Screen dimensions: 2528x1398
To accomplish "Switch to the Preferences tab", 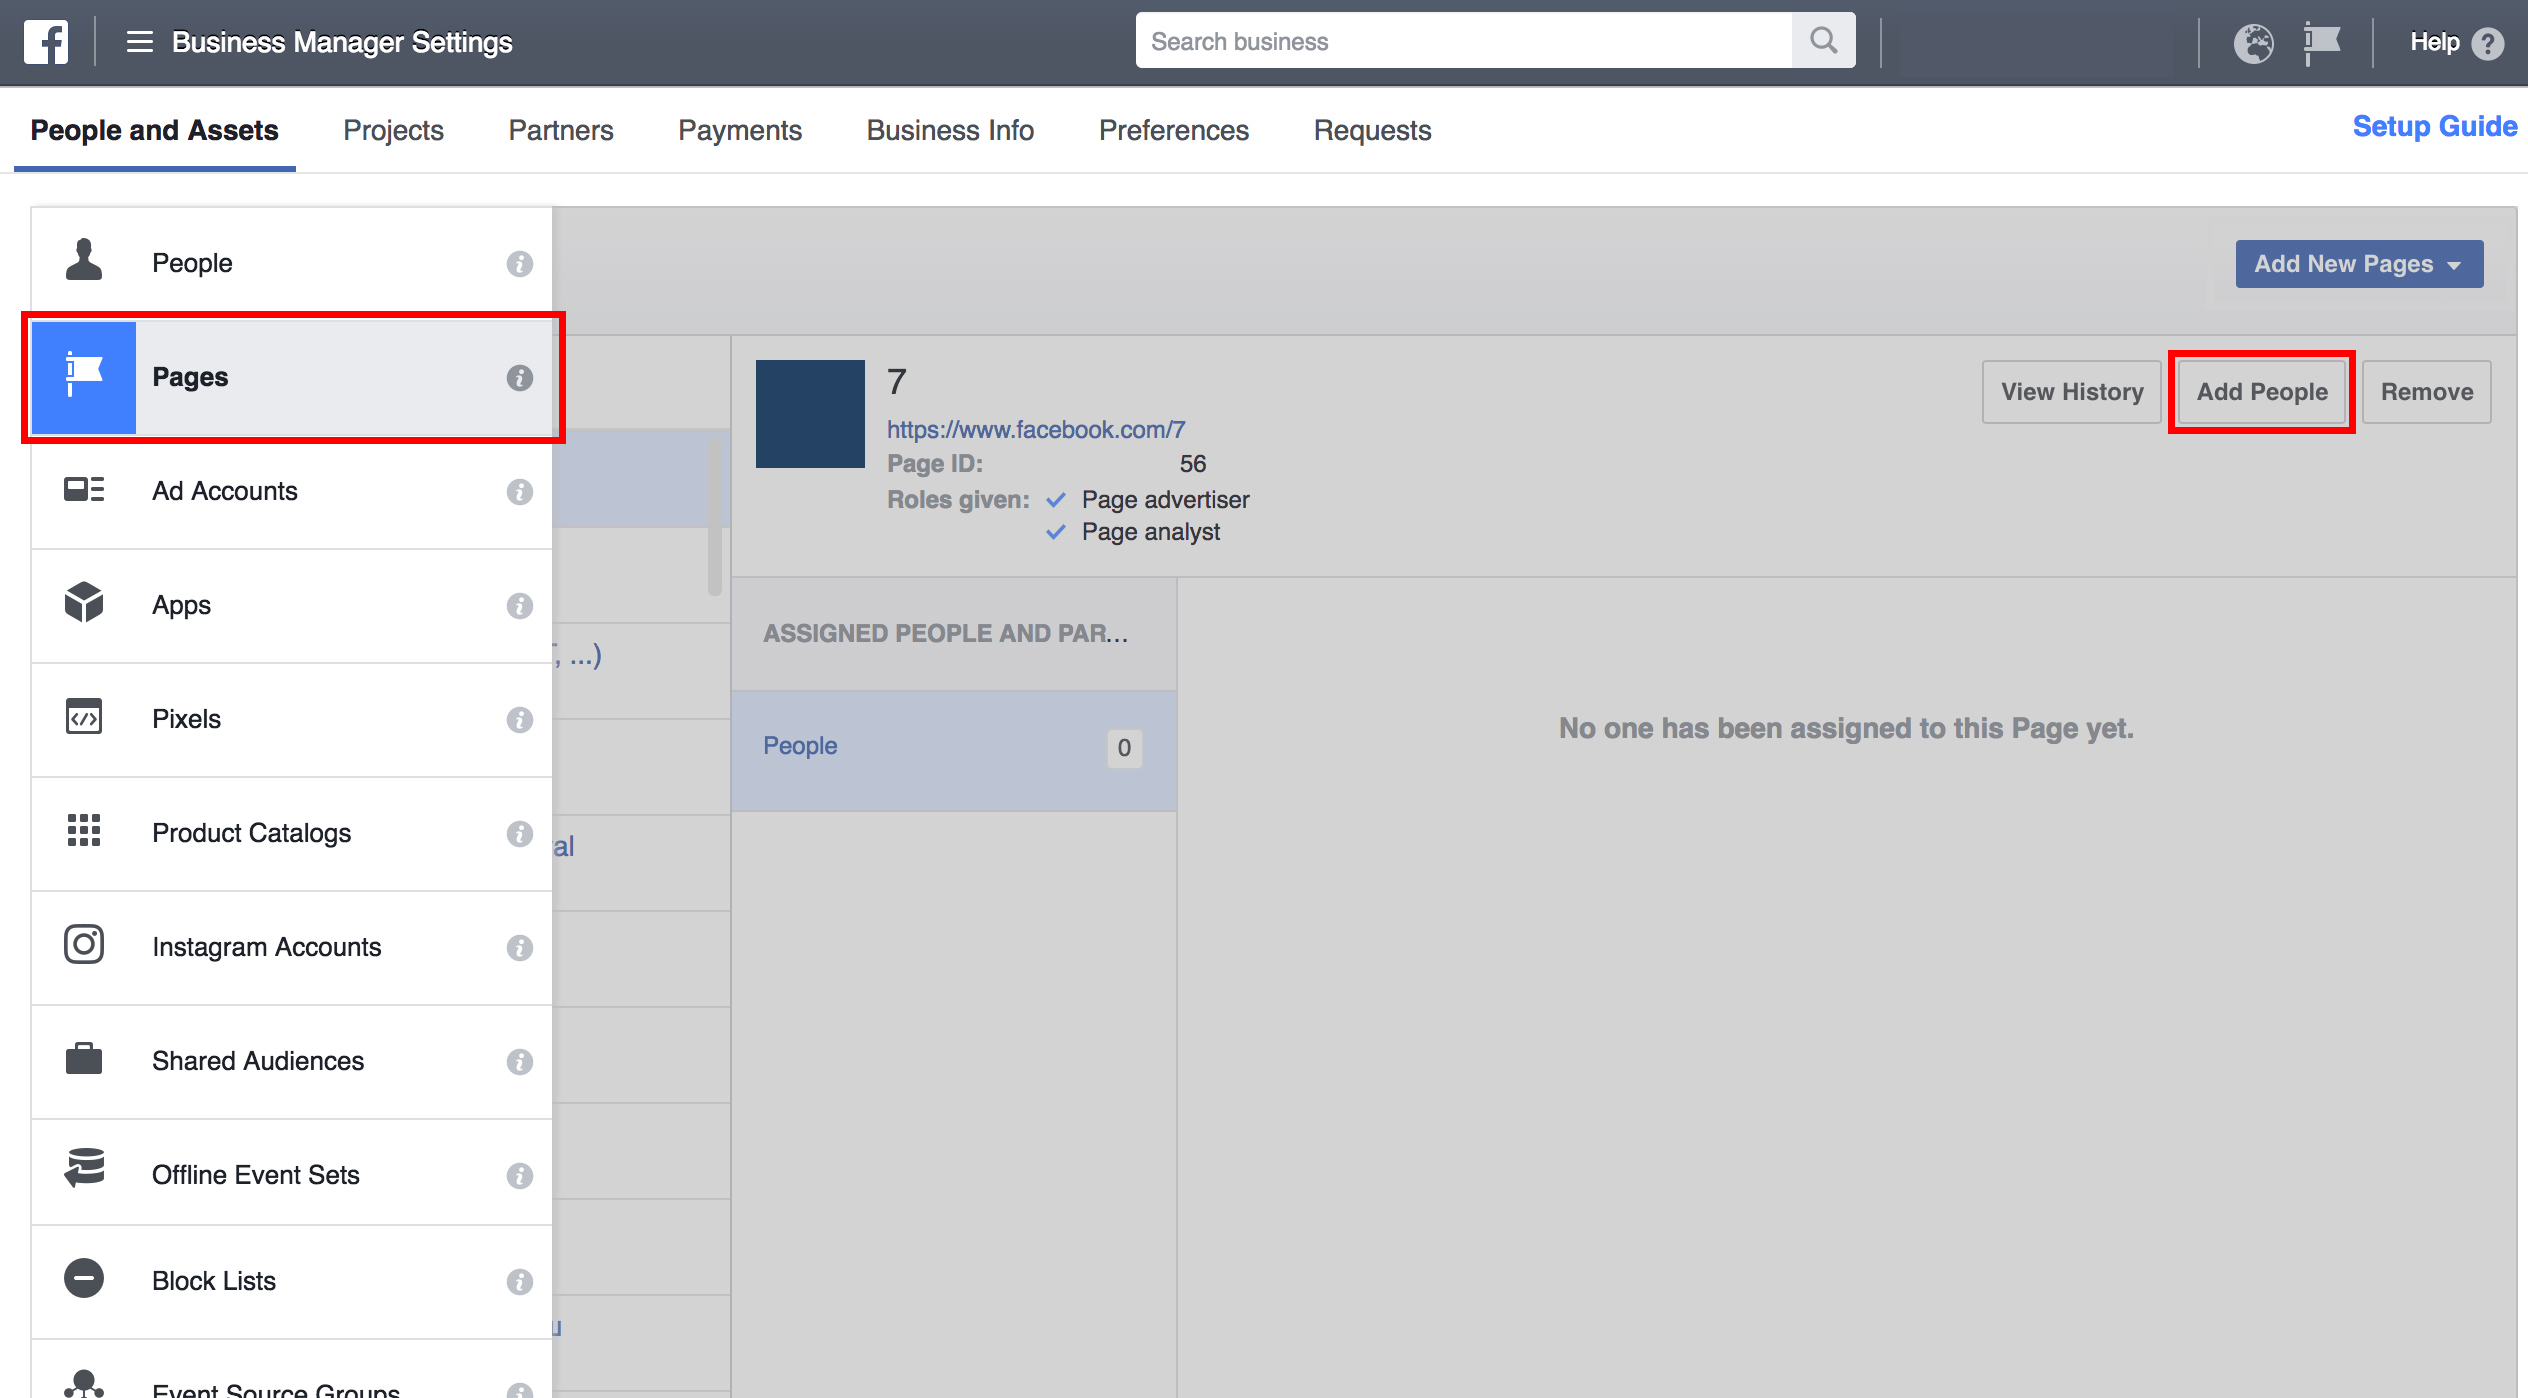I will click(1174, 130).
